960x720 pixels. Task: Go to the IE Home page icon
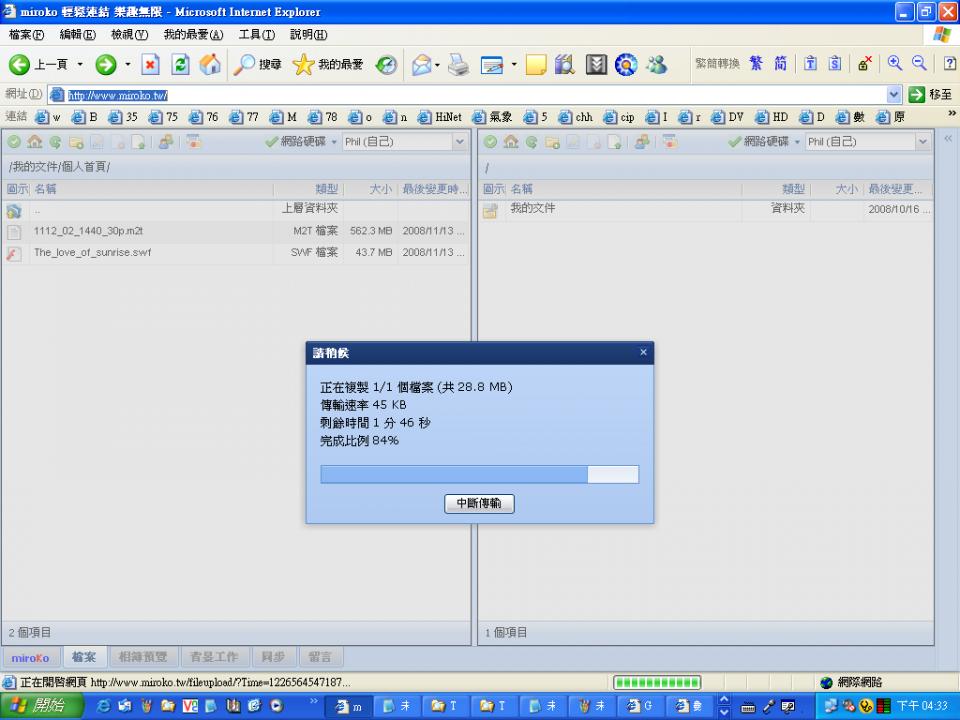click(210, 64)
